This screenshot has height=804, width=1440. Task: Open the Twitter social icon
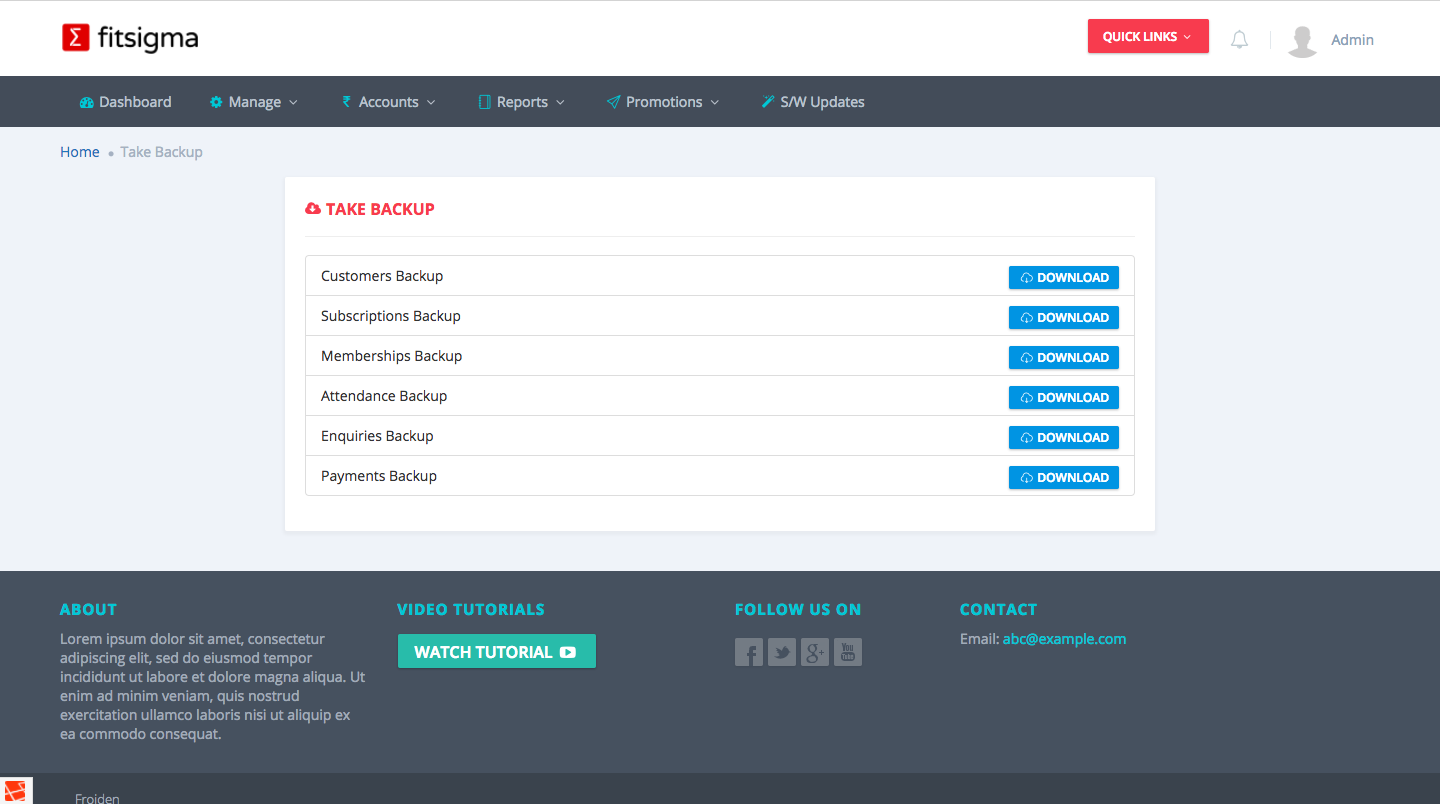pyautogui.click(x=781, y=653)
